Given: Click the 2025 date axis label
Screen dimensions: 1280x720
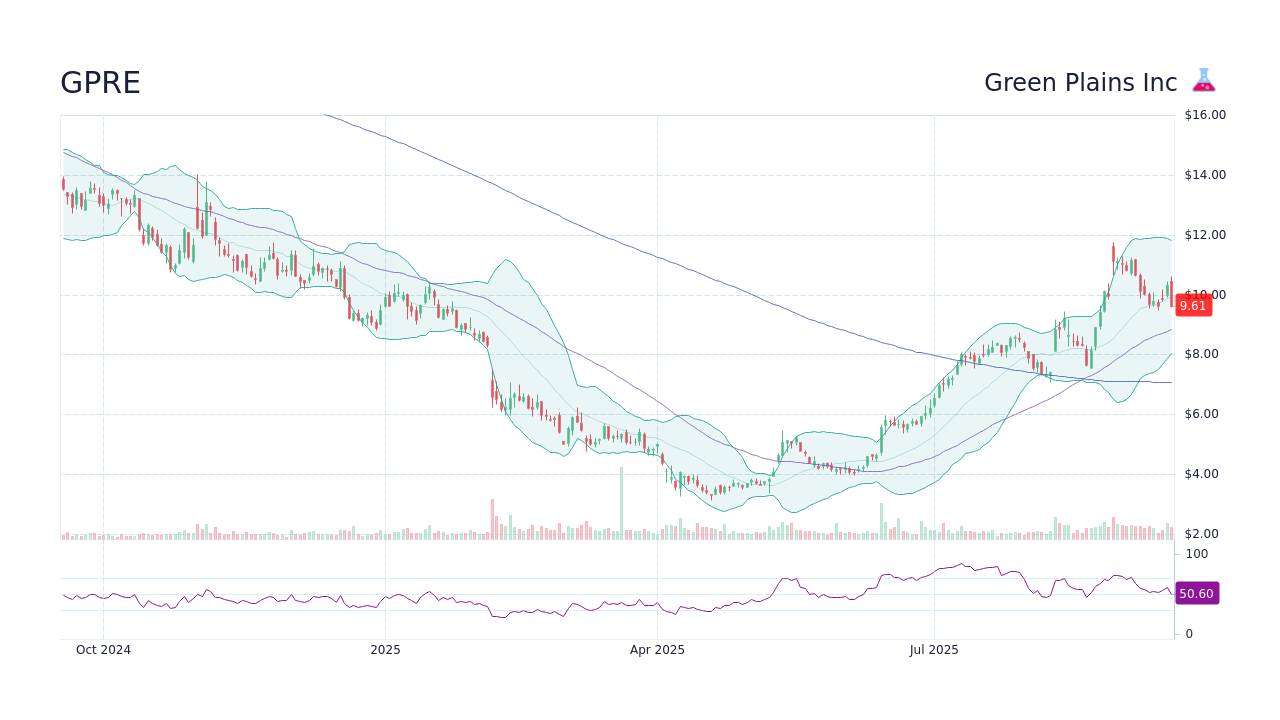Looking at the screenshot, I should tap(385, 650).
